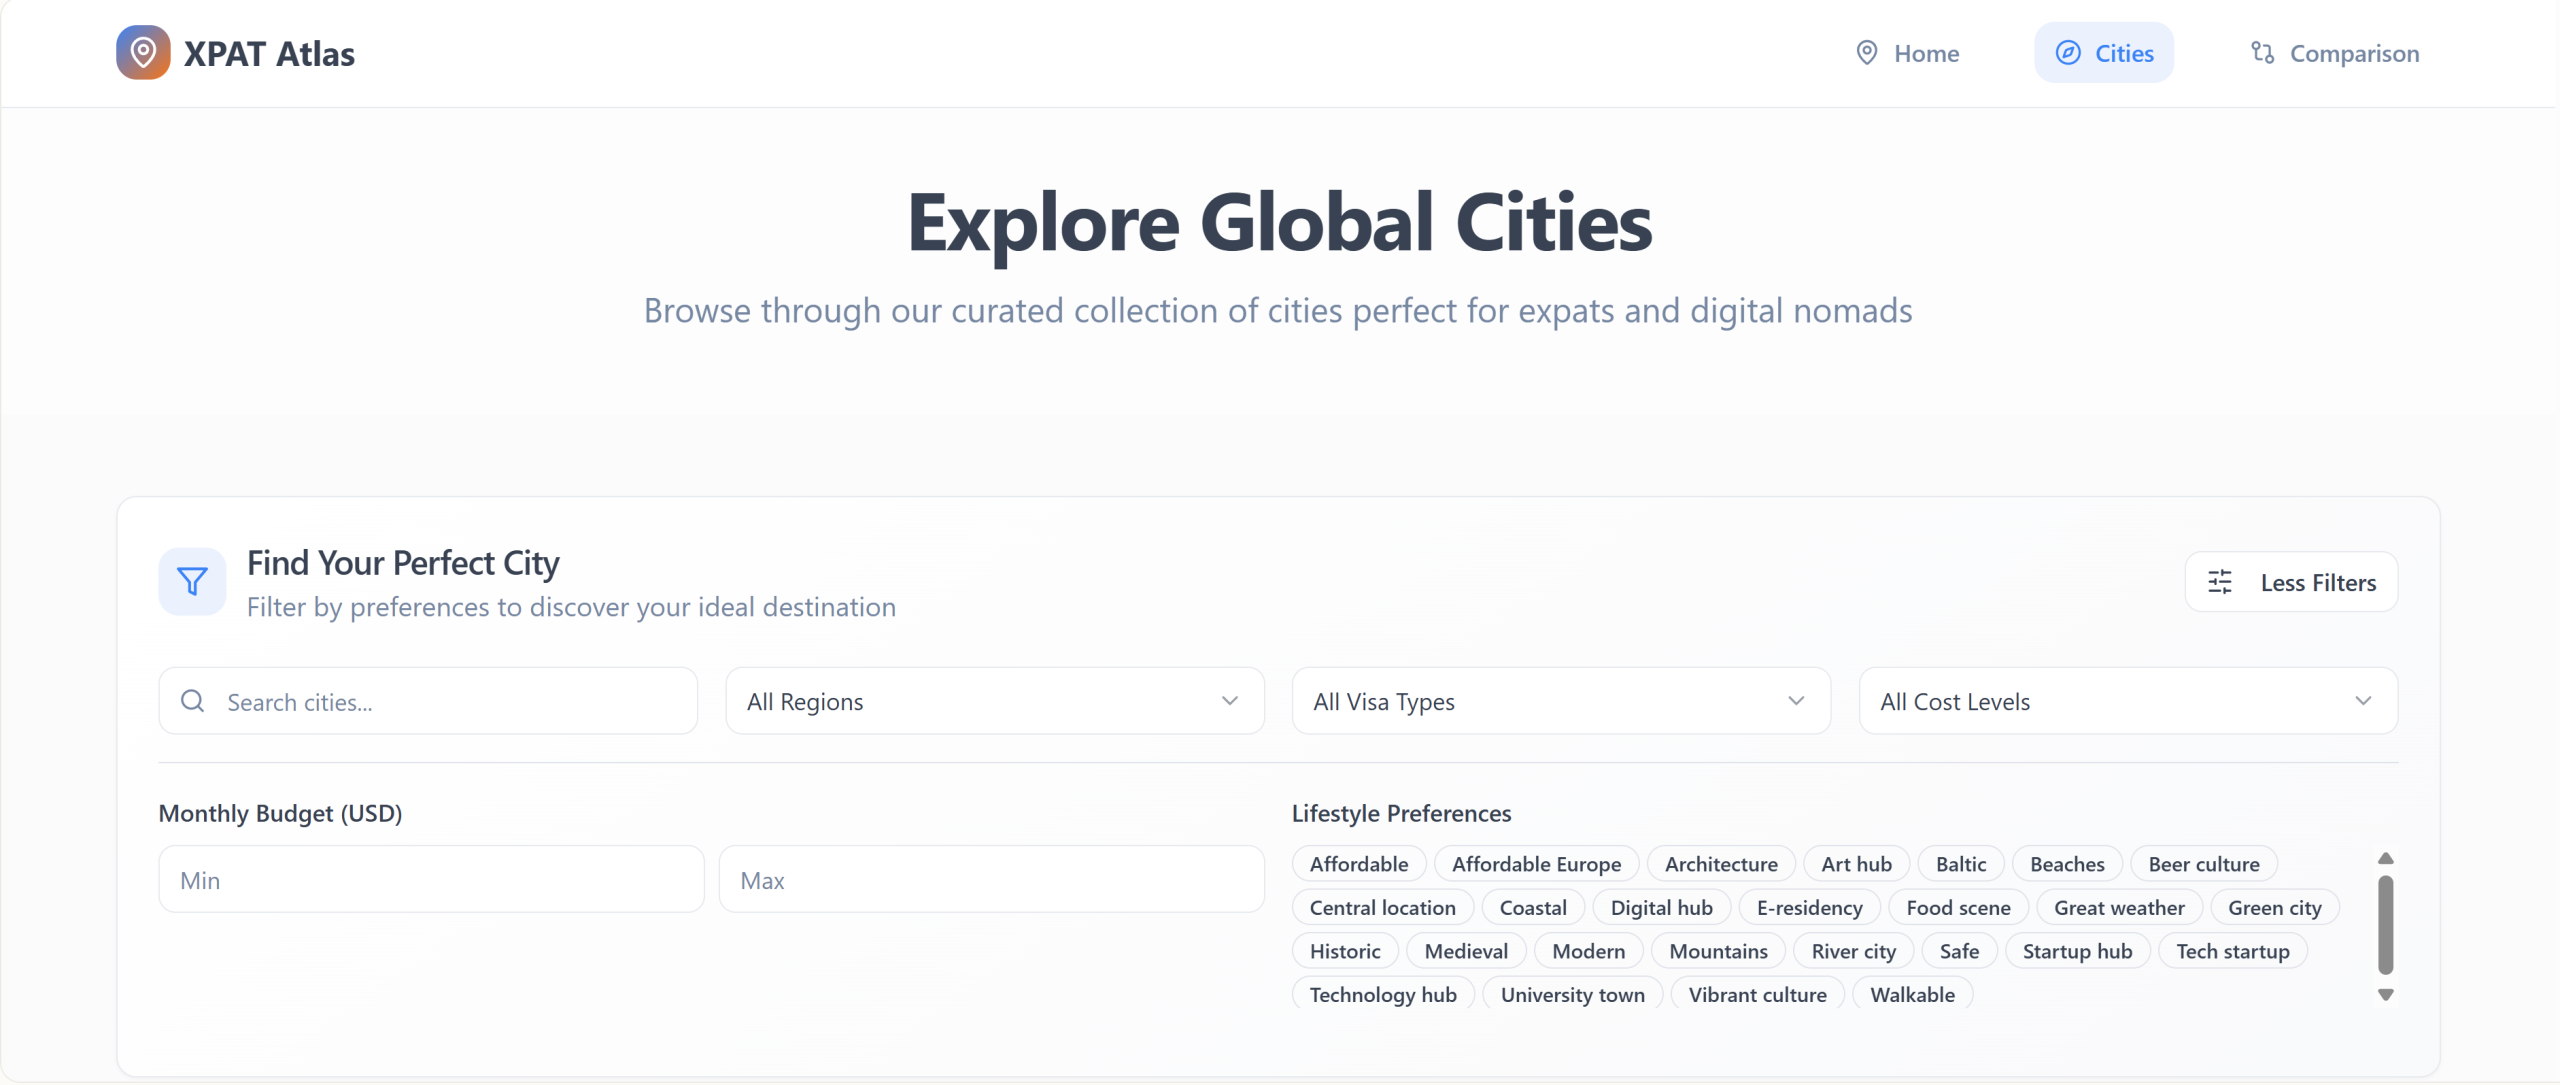Screen dimensions: 2560x1085
Task: Switch to the Comparison nav tab
Action: pyautogui.click(x=2334, y=53)
